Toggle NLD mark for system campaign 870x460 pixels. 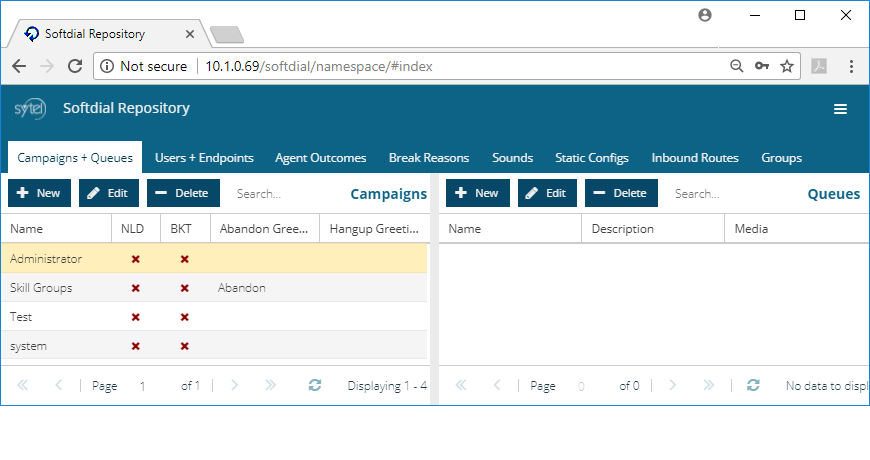click(x=135, y=346)
